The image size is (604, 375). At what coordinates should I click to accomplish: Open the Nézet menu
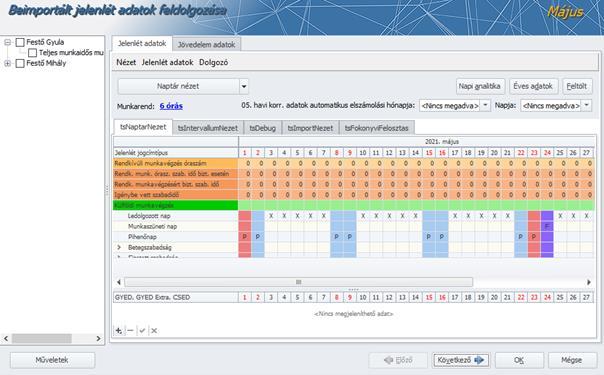click(x=126, y=62)
